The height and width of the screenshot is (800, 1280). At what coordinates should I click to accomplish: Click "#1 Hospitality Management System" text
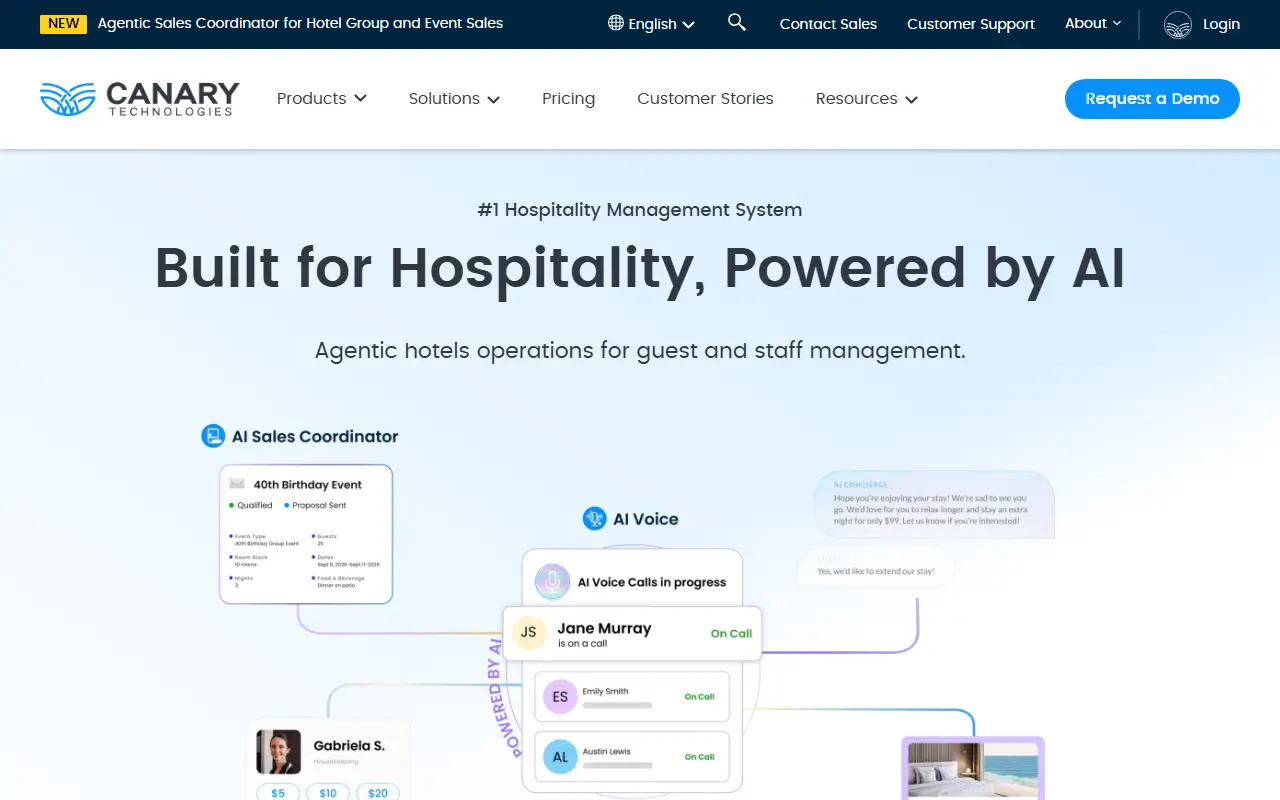[640, 210]
